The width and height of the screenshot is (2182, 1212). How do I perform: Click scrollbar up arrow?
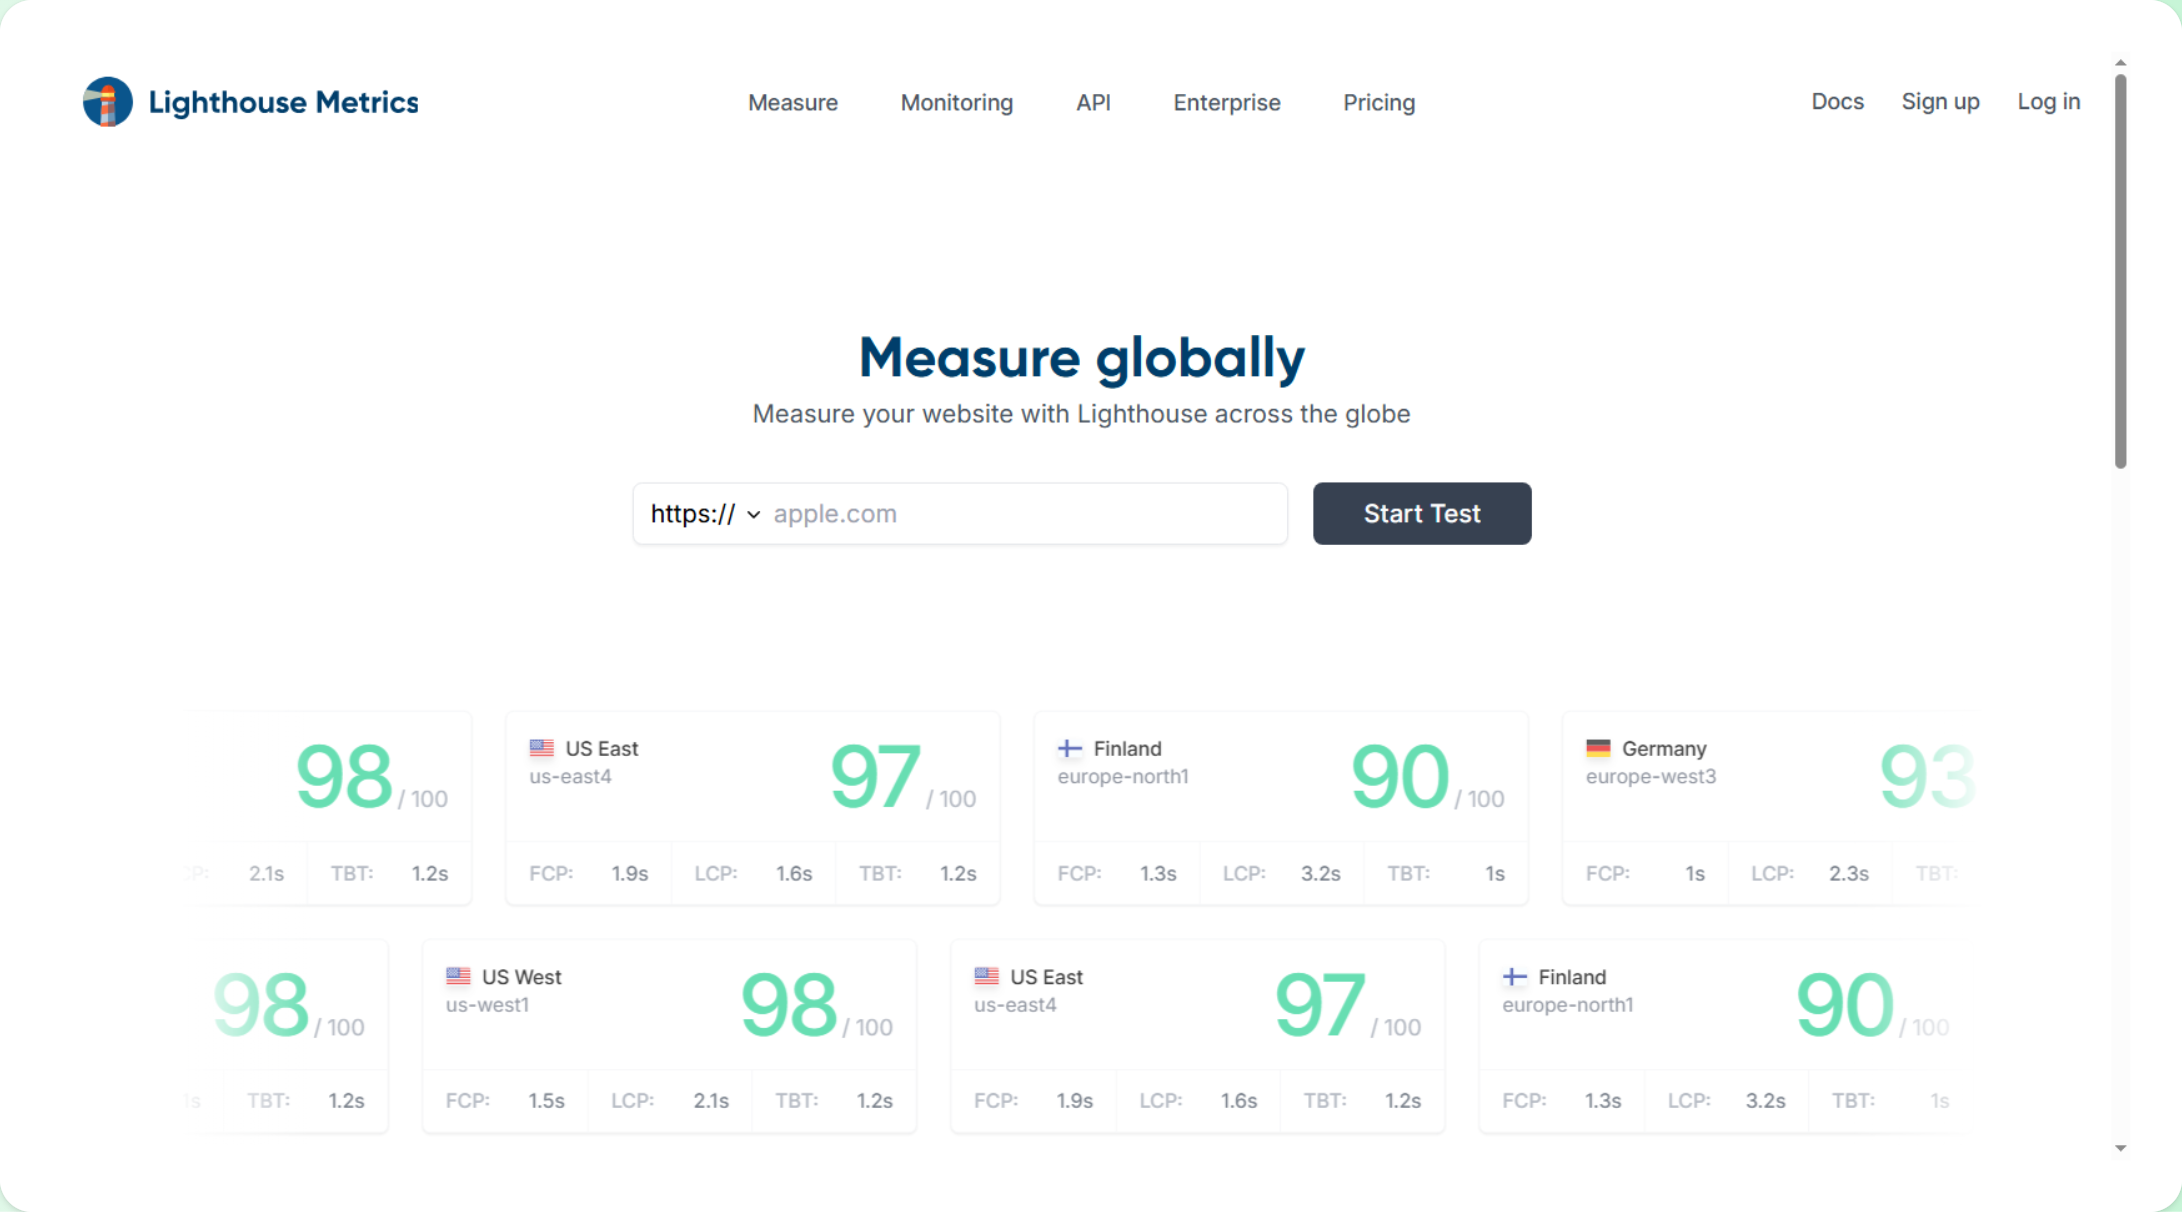[2120, 63]
